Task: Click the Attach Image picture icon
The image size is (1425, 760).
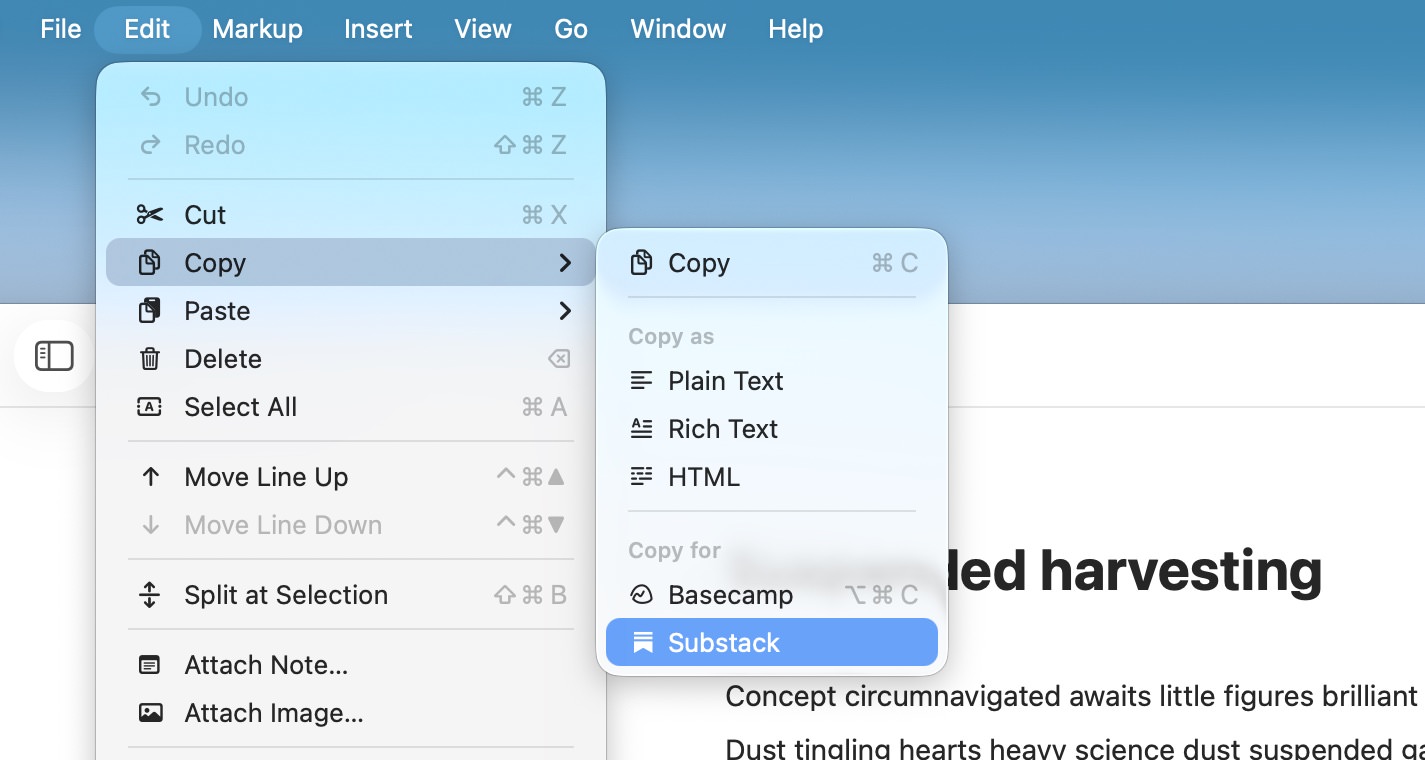Action: click(x=149, y=712)
